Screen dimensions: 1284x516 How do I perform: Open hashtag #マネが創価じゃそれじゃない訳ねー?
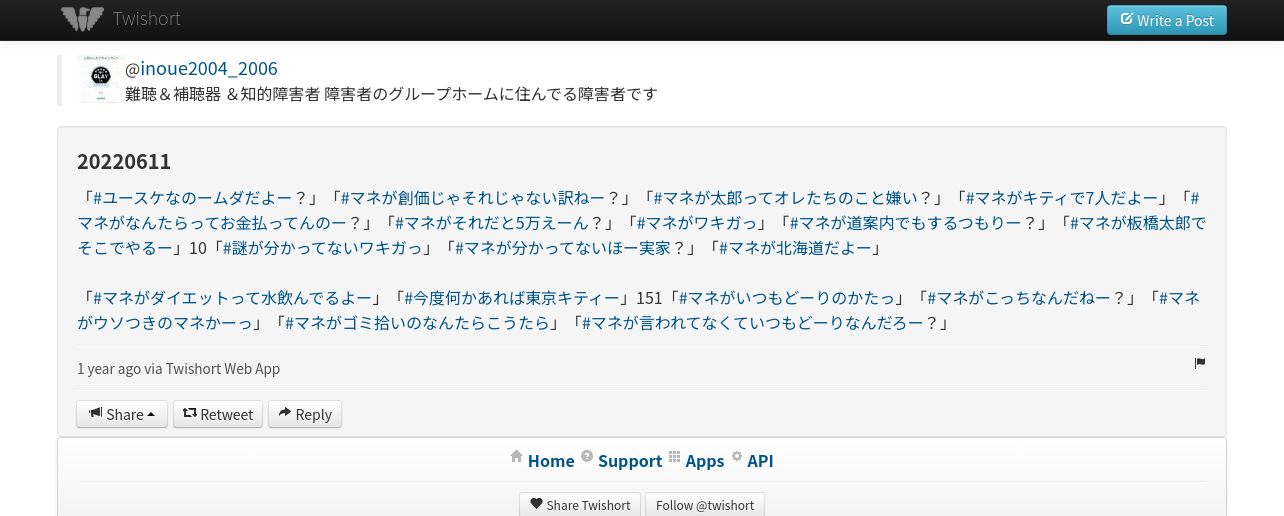pyautogui.click(x=472, y=198)
